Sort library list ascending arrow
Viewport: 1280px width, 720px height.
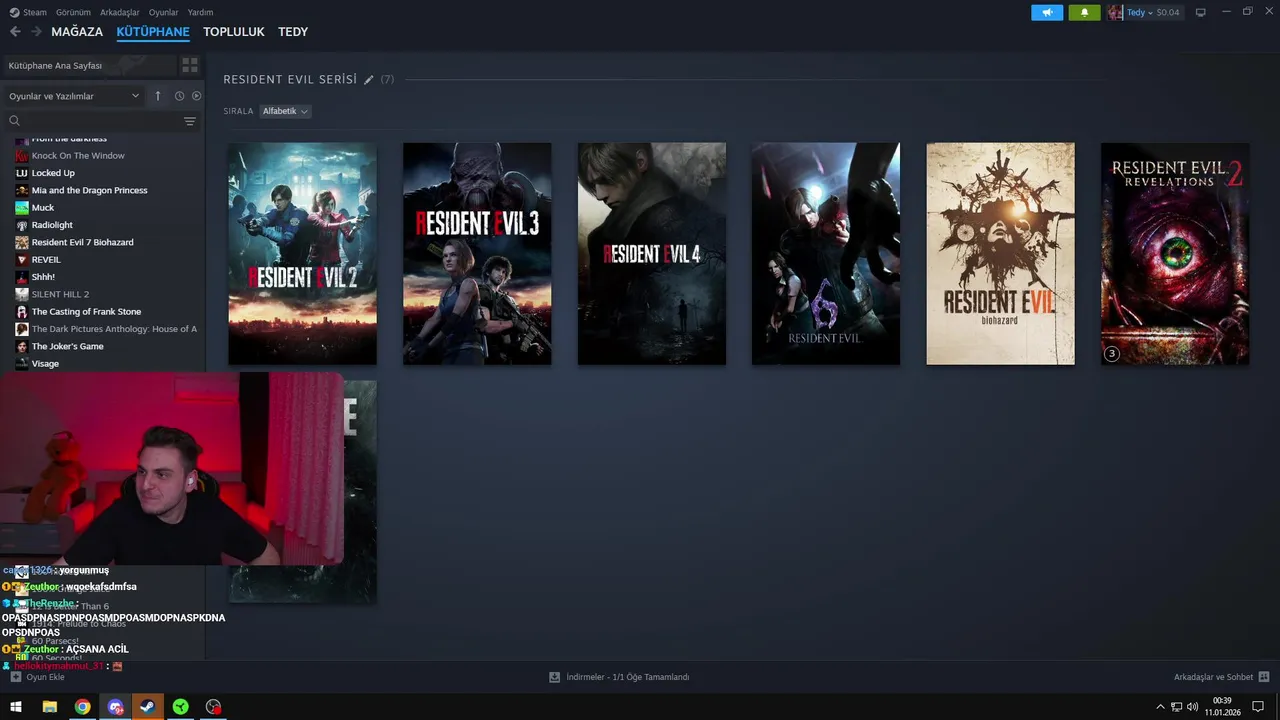[x=157, y=96]
